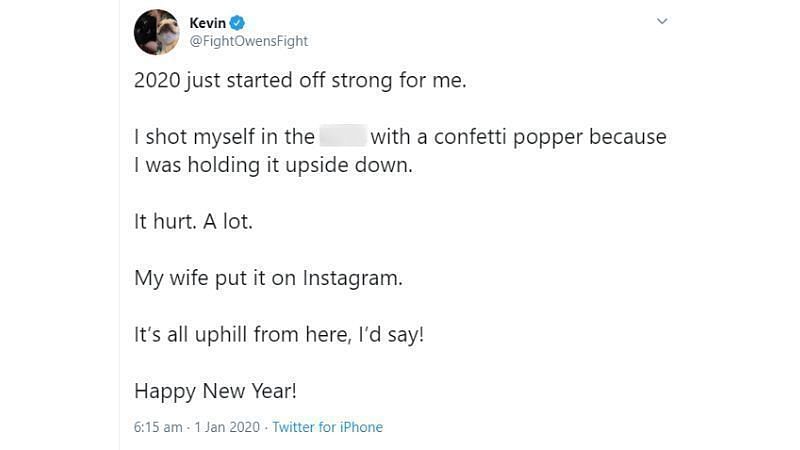Select the 1 Jan 2020 date

[x=227, y=427]
